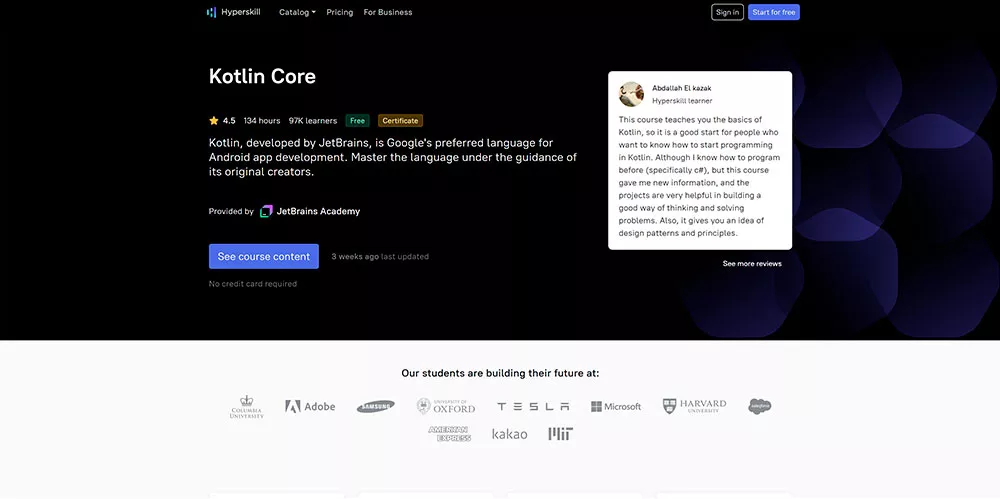Screen dimensions: 1000x499
Task: Click the JetBrains Academy logo icon
Action: (267, 211)
